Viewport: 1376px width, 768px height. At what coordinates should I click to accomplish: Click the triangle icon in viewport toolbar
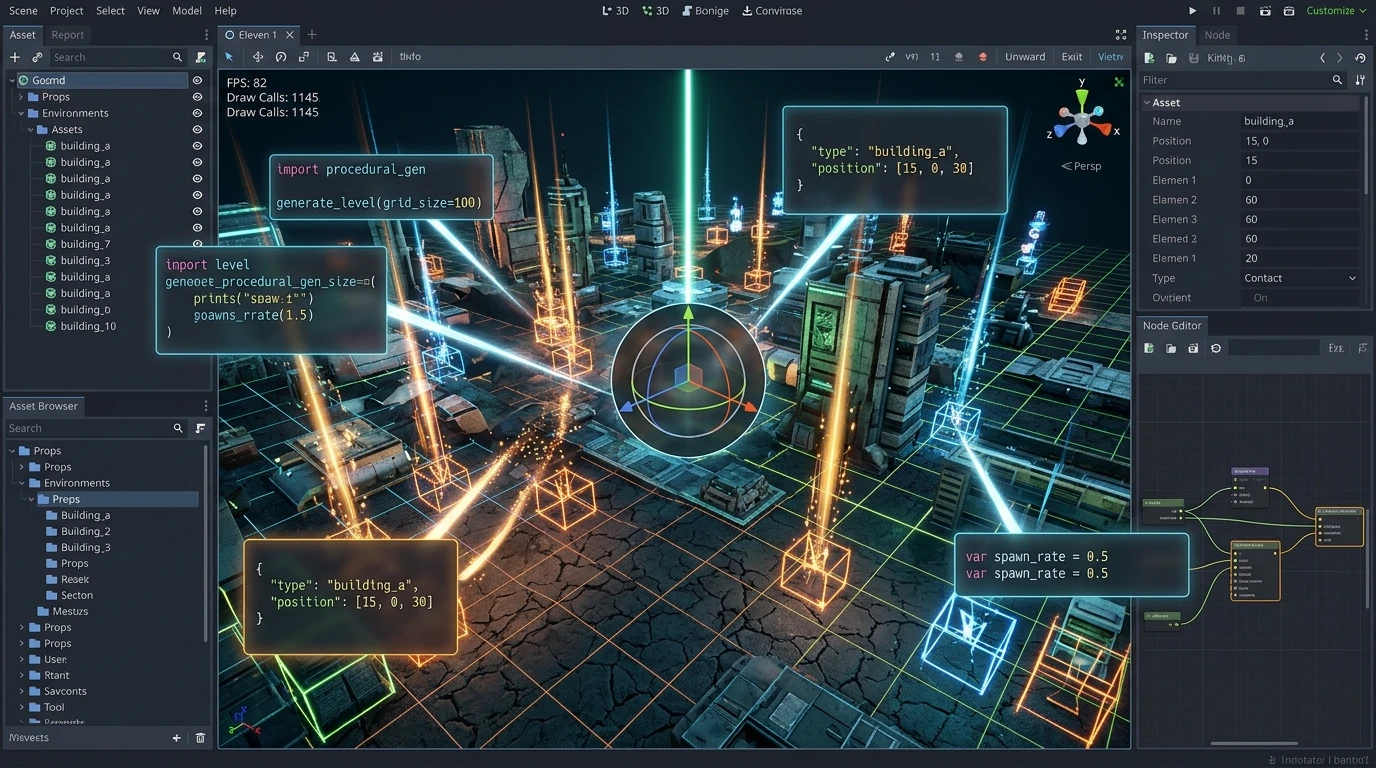[355, 57]
